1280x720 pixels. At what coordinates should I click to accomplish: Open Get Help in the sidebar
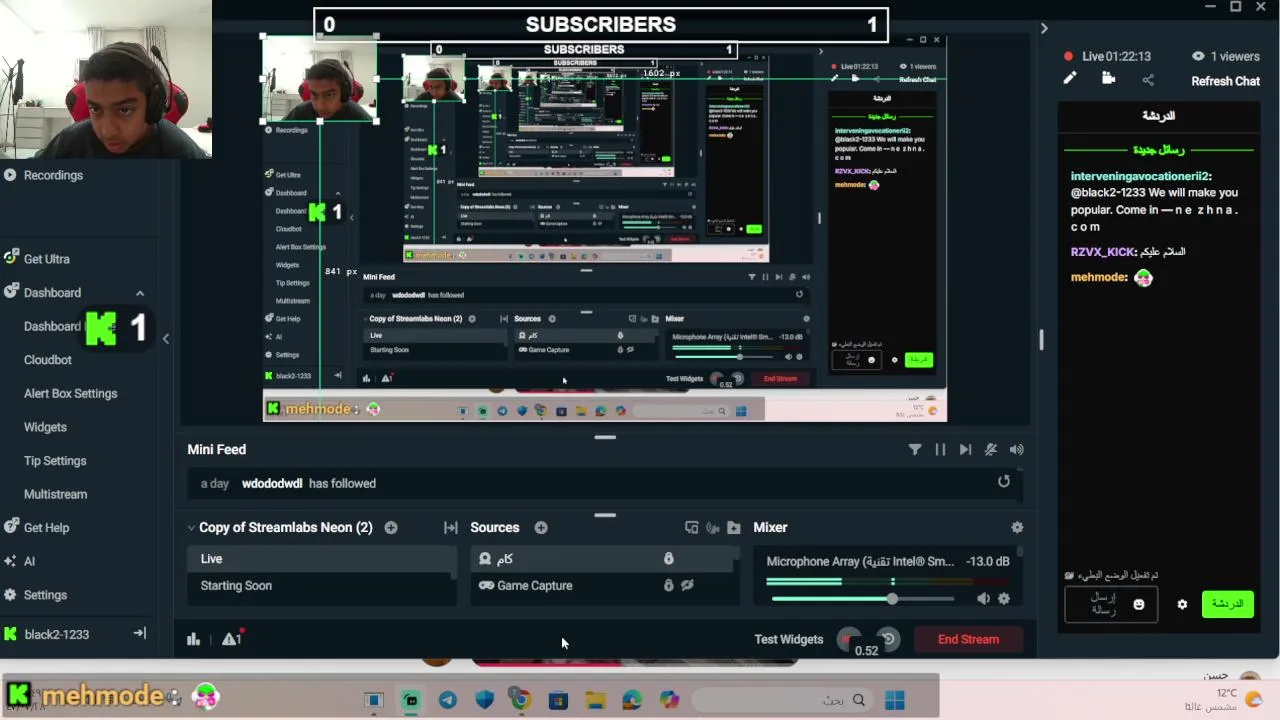[x=47, y=528]
